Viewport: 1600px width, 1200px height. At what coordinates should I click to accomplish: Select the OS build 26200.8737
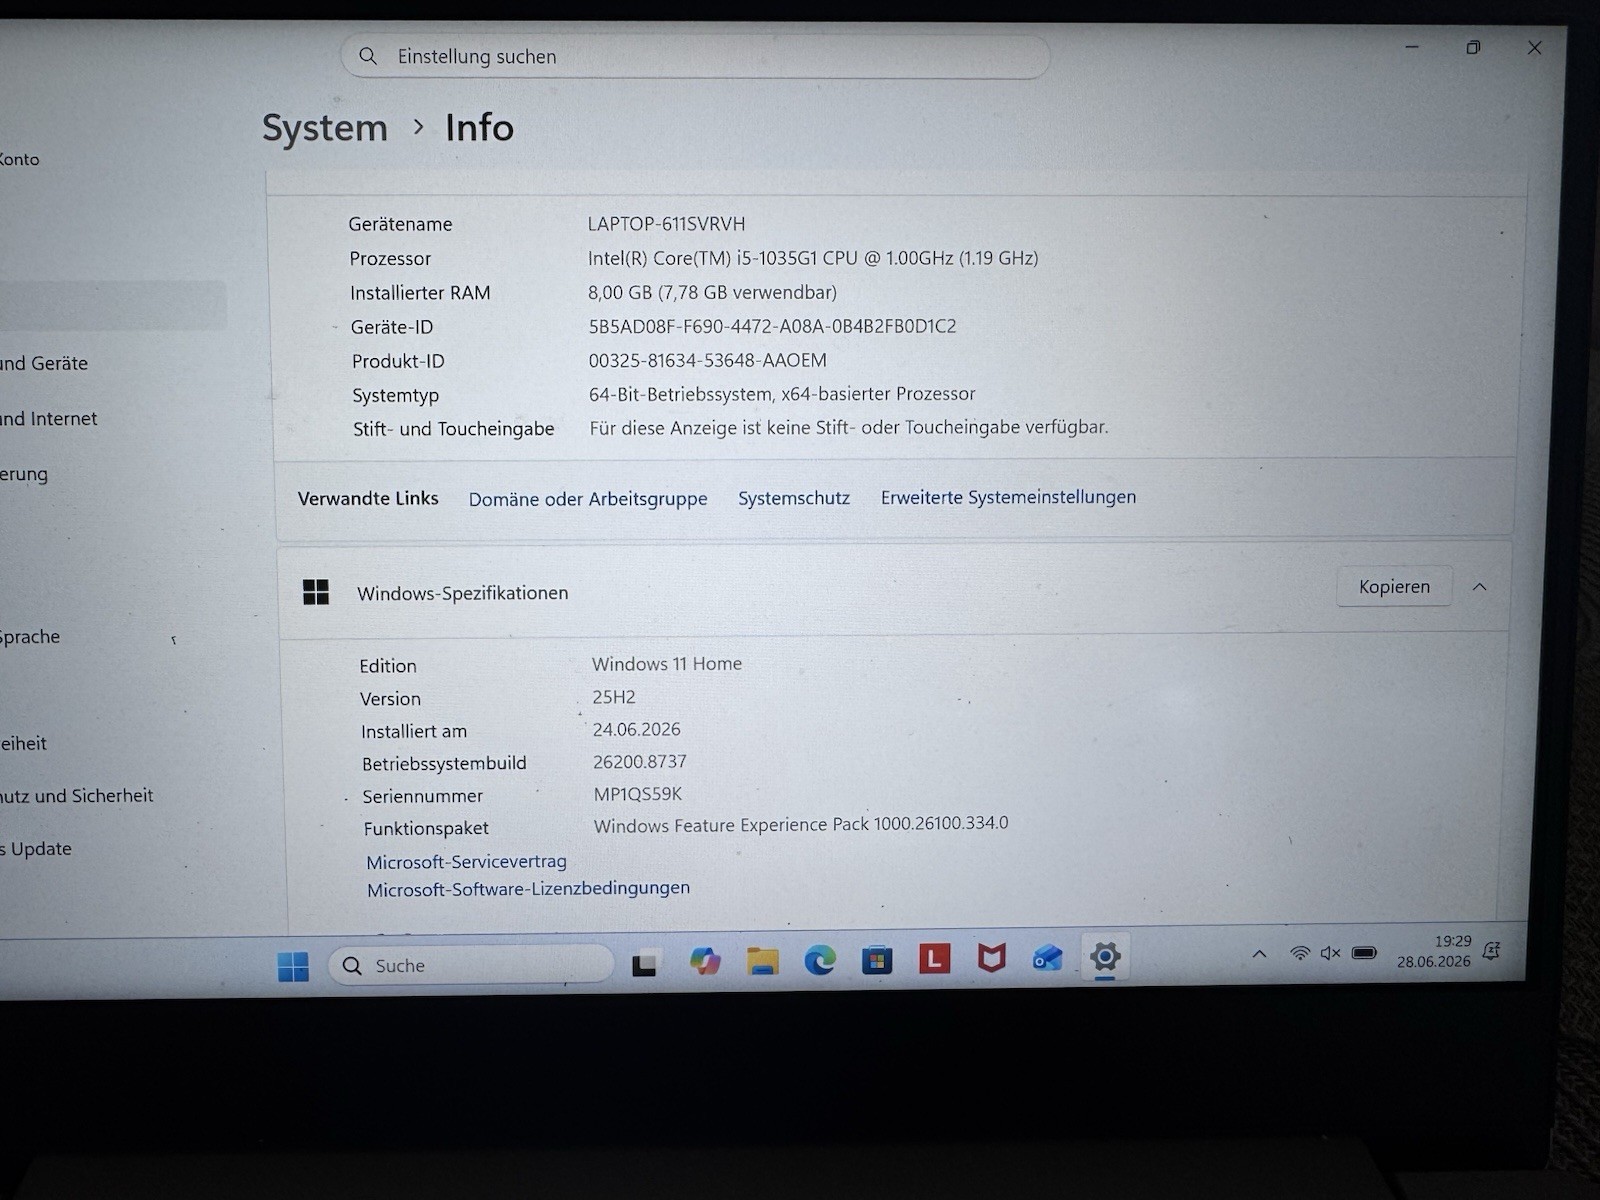pos(640,762)
